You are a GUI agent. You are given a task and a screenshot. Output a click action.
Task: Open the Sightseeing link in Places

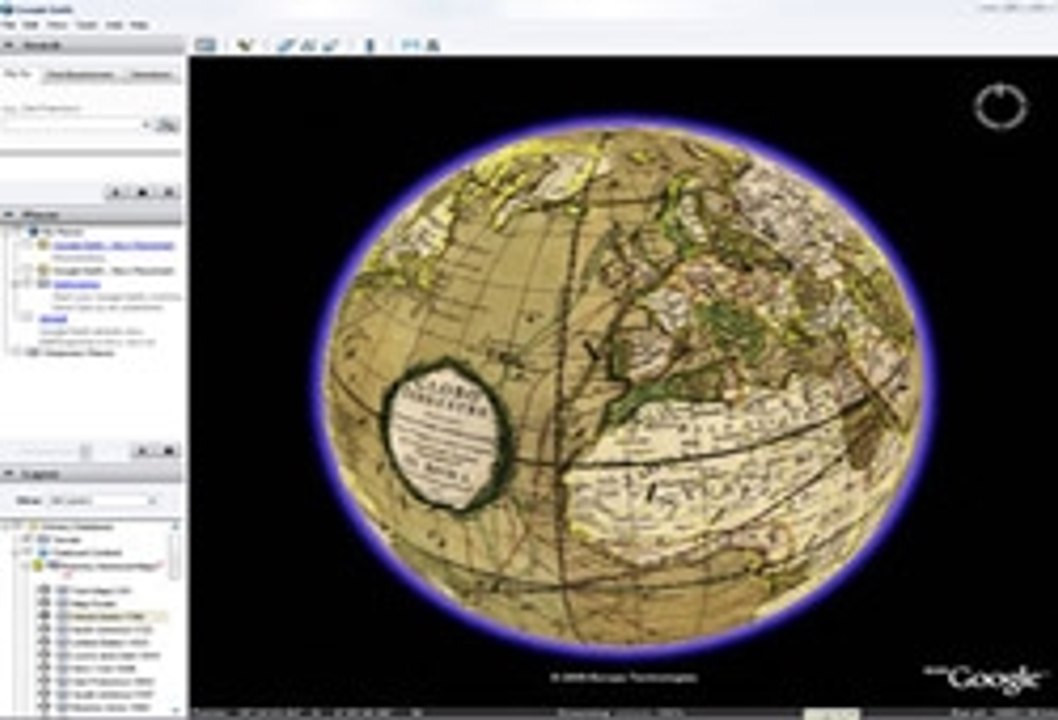pos(77,284)
